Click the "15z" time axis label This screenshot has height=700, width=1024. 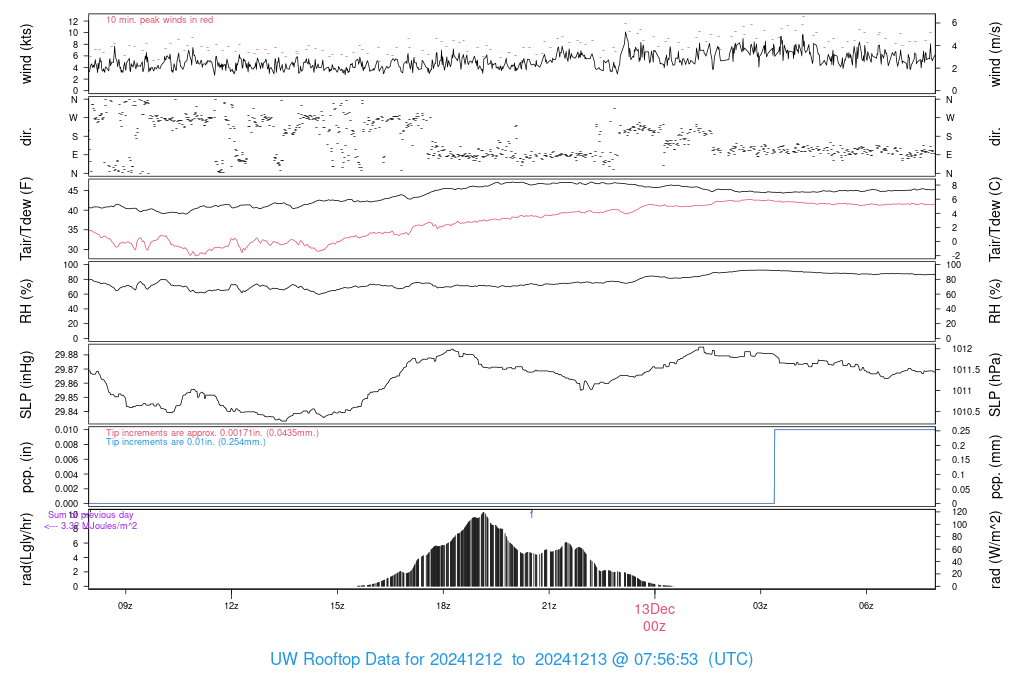click(337, 606)
